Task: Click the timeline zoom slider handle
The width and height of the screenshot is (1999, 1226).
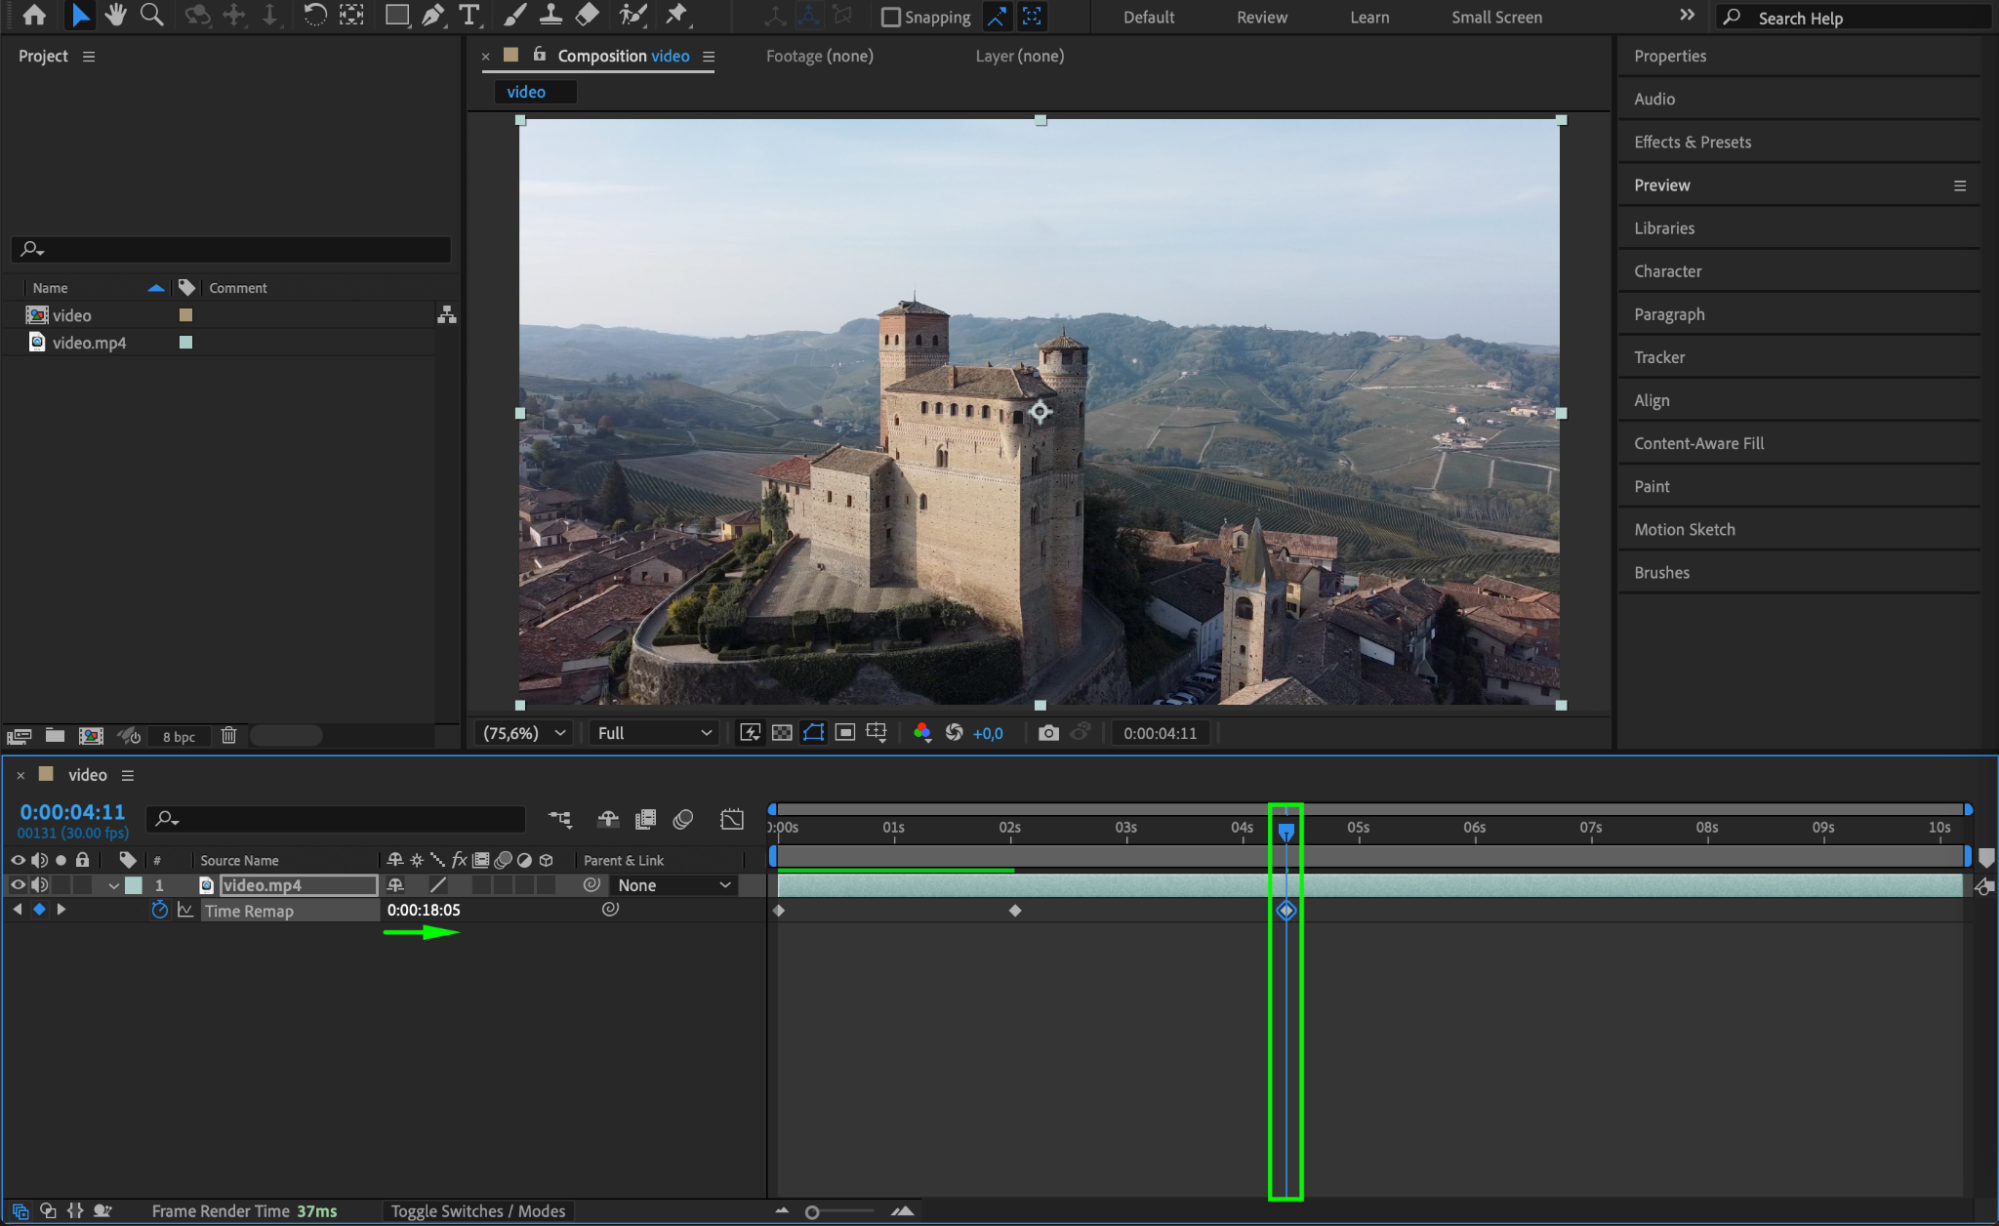Action: coord(812,1212)
